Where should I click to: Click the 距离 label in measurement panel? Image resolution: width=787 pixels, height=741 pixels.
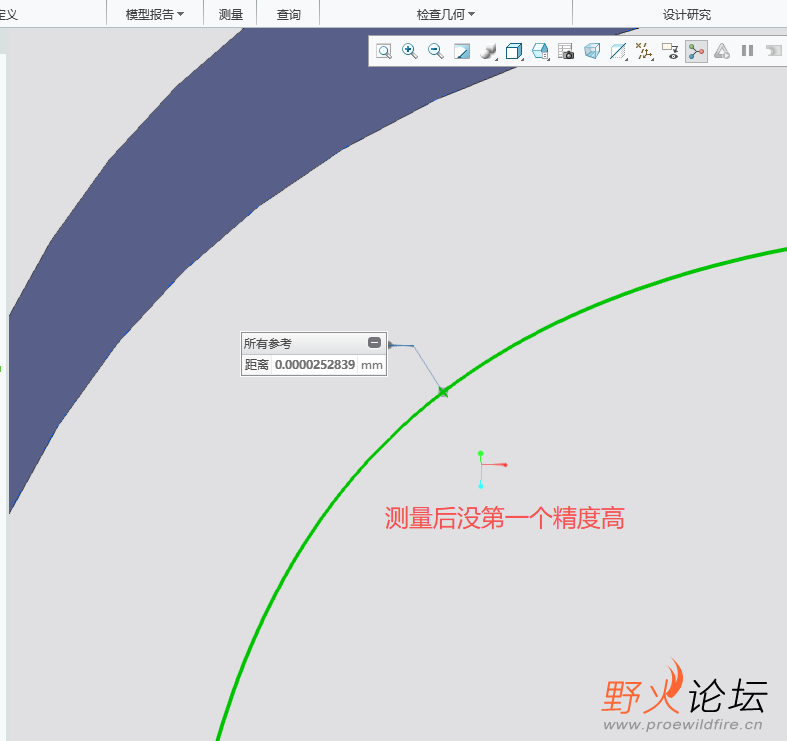(x=256, y=364)
